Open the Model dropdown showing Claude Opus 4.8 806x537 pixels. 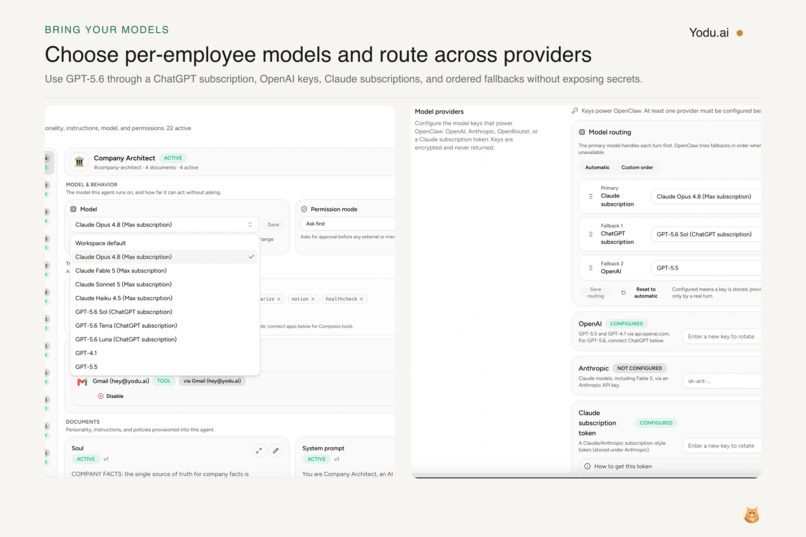pyautogui.click(x=164, y=225)
